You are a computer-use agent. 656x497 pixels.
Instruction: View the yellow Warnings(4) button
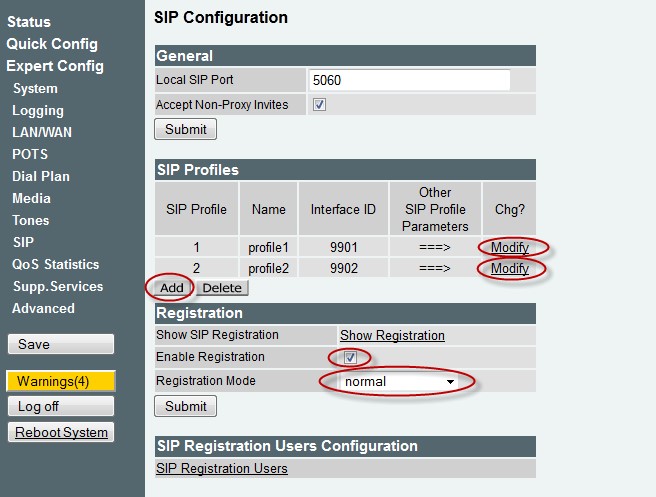(61, 381)
